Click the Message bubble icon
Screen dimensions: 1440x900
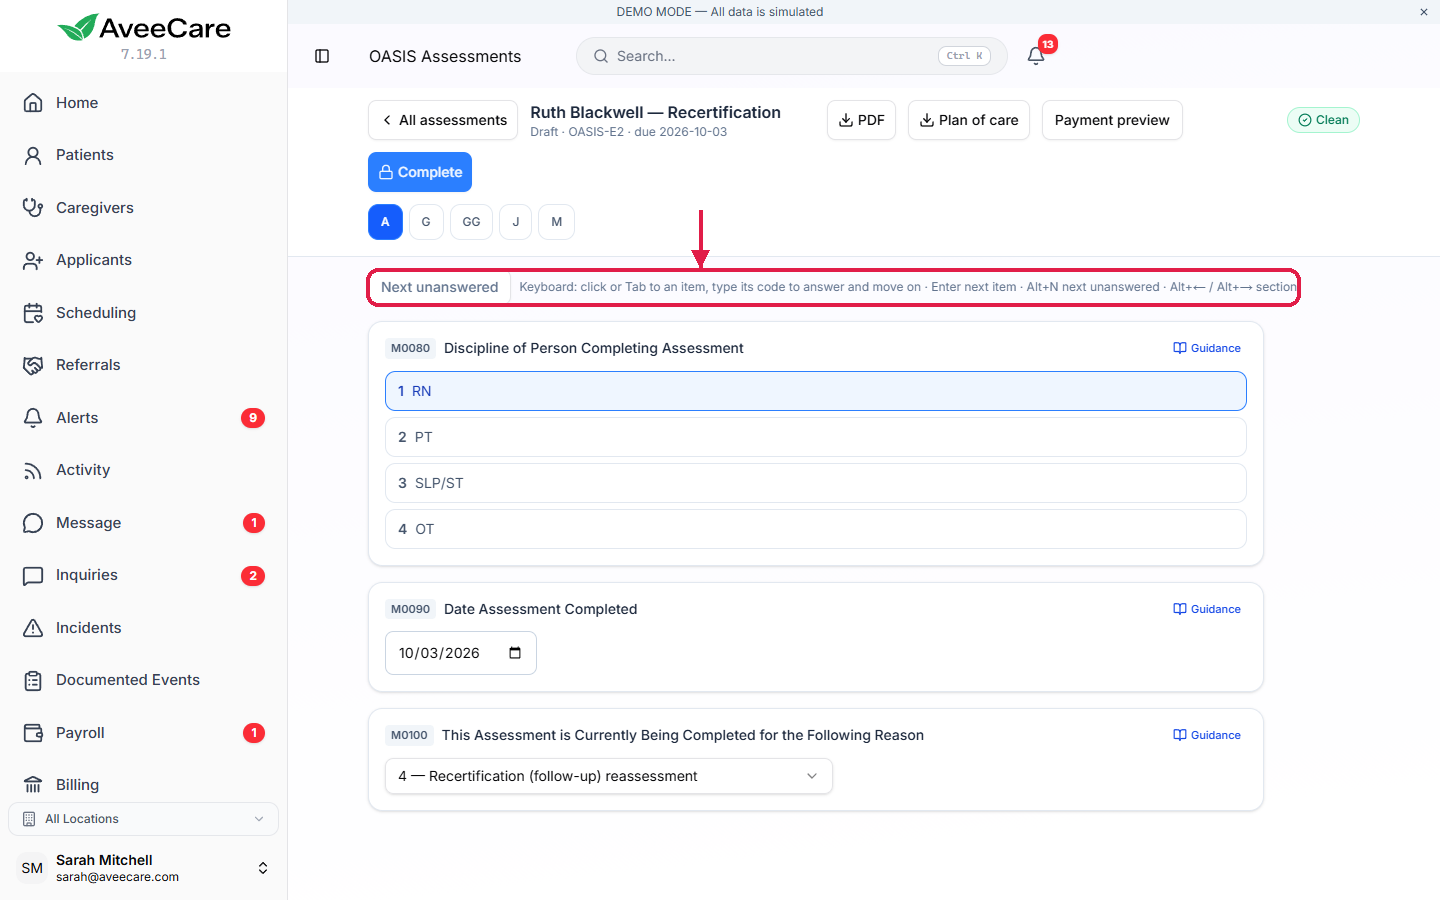pyautogui.click(x=33, y=523)
